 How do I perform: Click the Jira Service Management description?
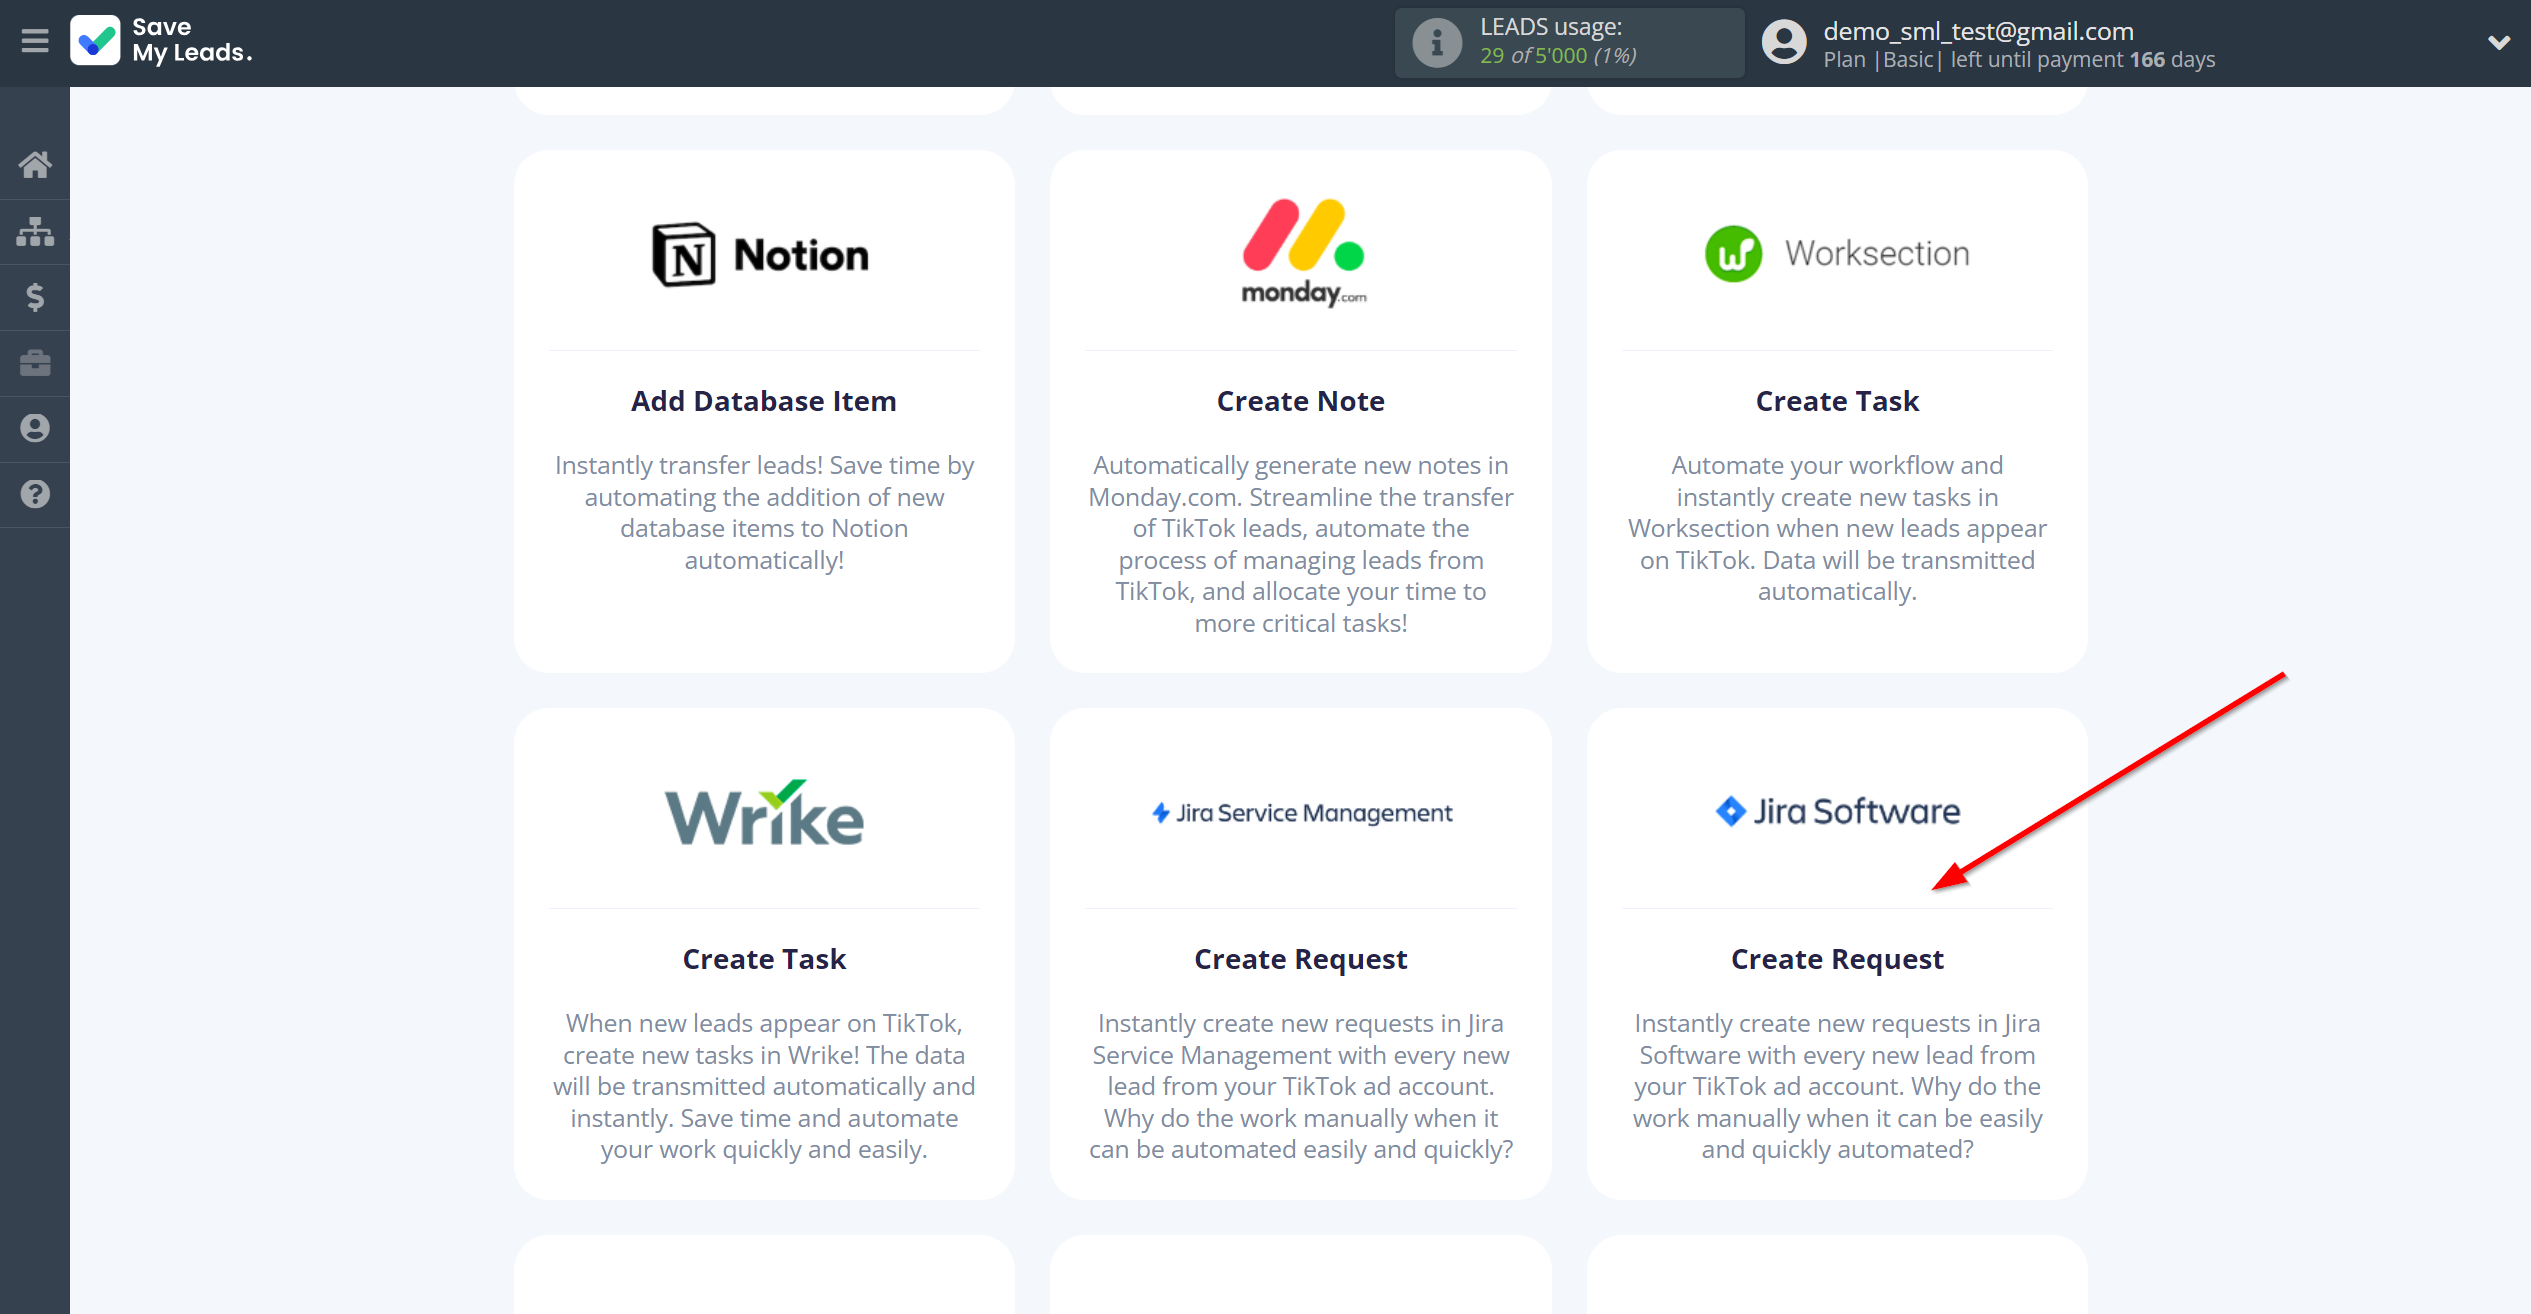click(x=1300, y=1086)
